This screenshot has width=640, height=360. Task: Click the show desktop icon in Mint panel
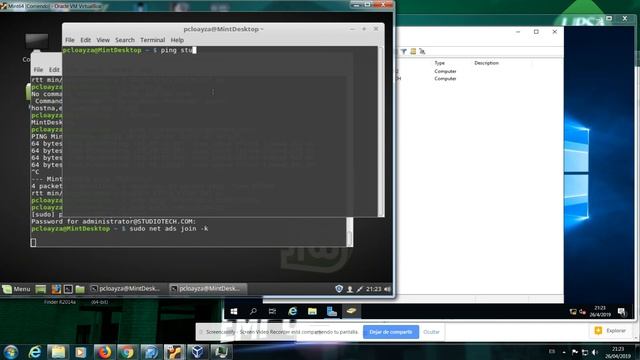(x=40, y=289)
